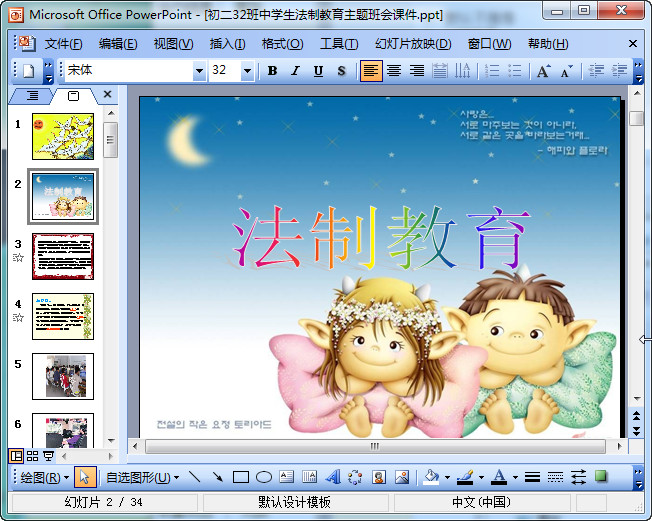Apply Line Color brush
This screenshot has height=521, width=652.
[465, 477]
